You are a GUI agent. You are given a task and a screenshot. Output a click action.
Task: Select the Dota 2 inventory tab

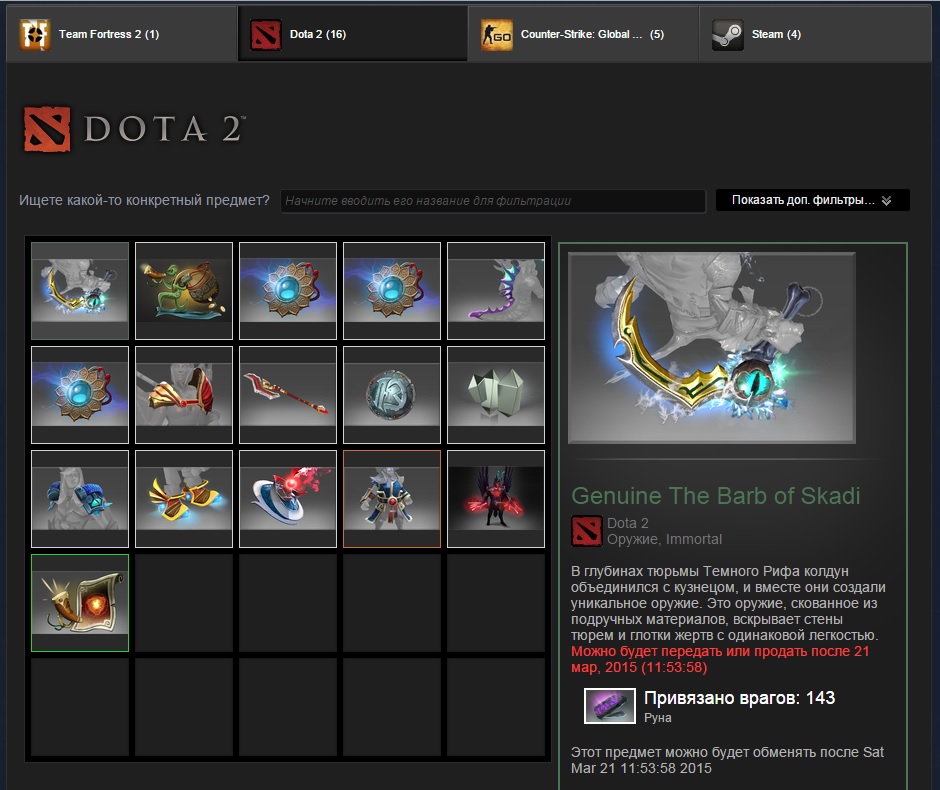point(352,34)
